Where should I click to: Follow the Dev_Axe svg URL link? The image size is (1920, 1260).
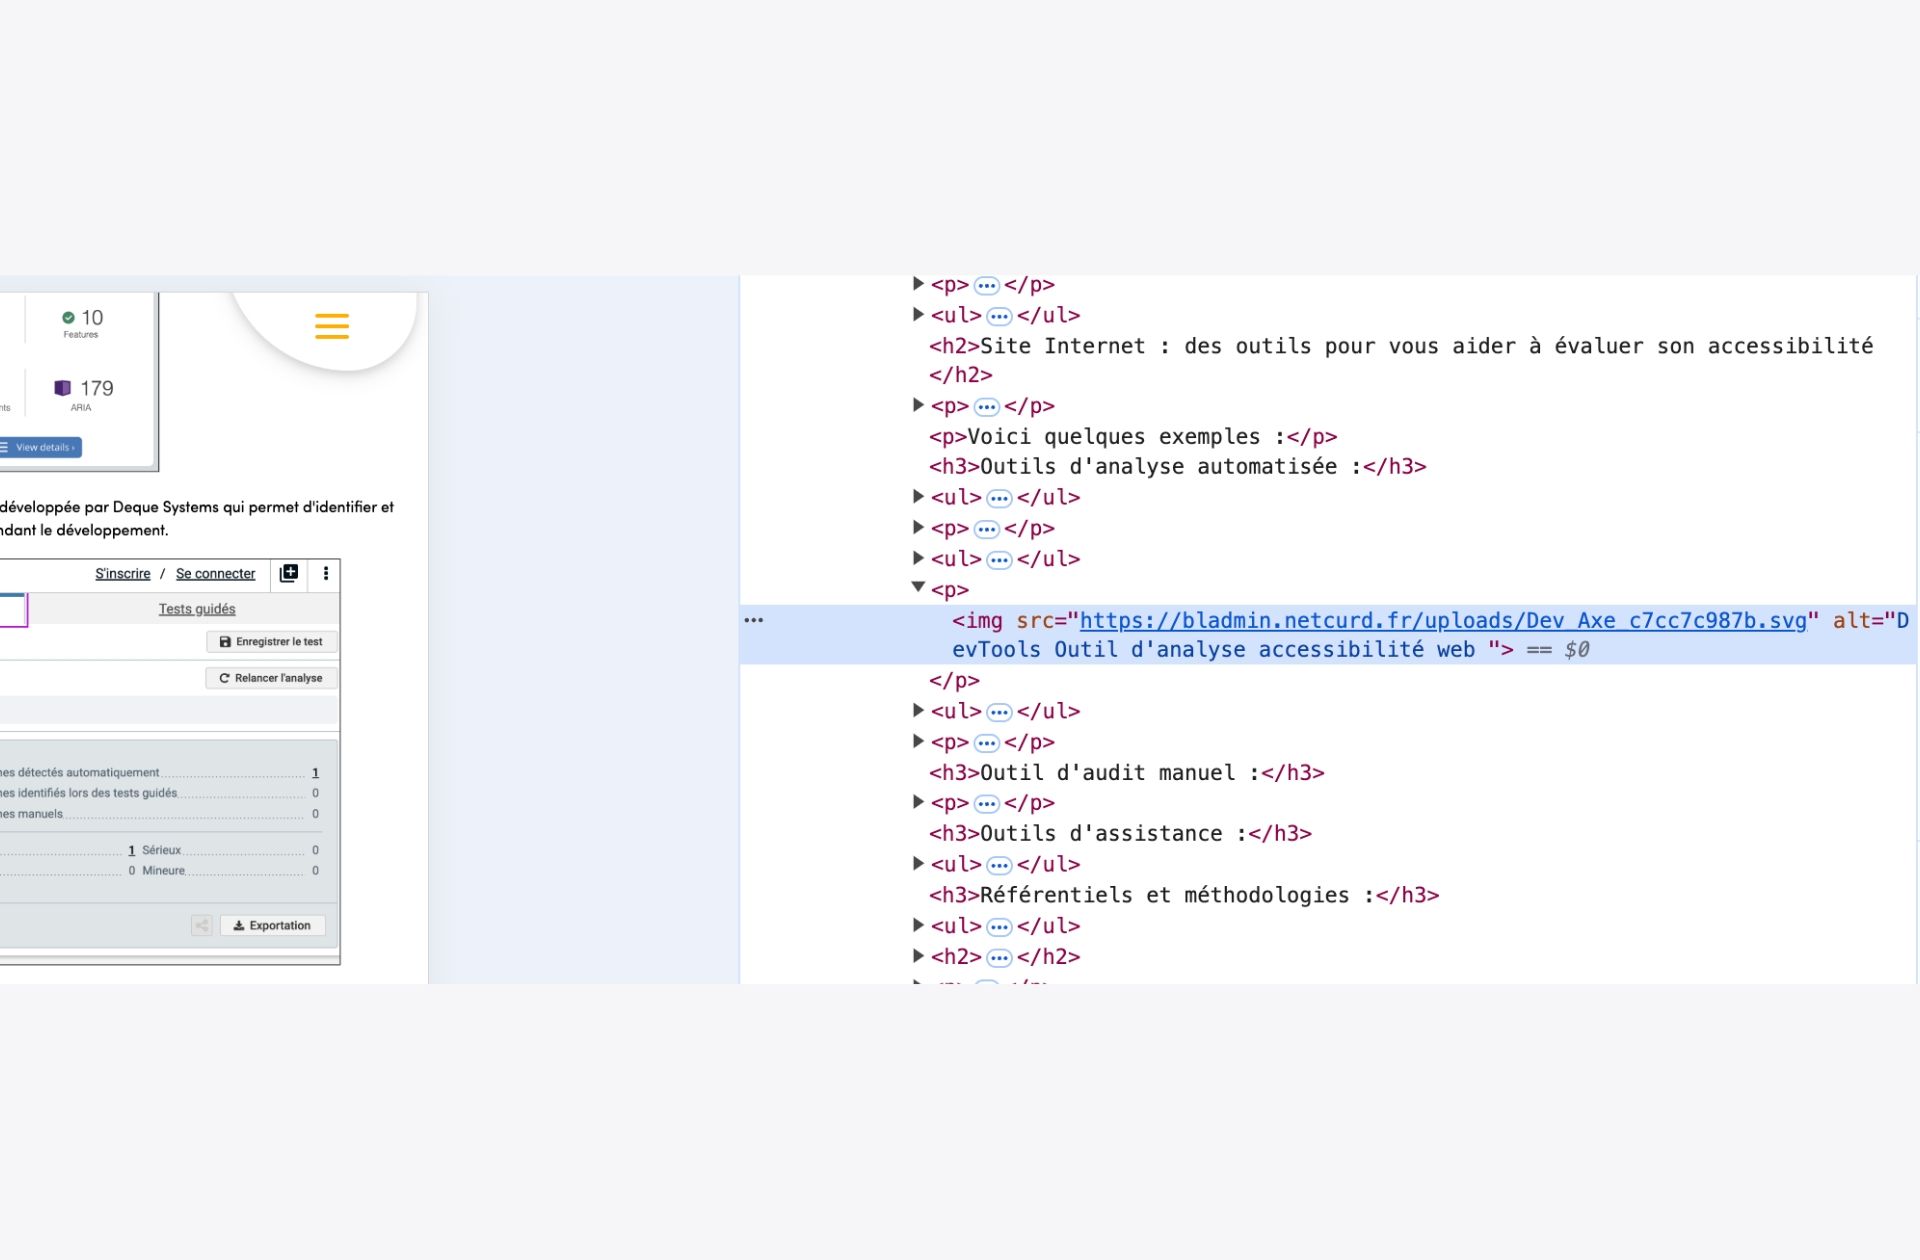coord(1442,620)
